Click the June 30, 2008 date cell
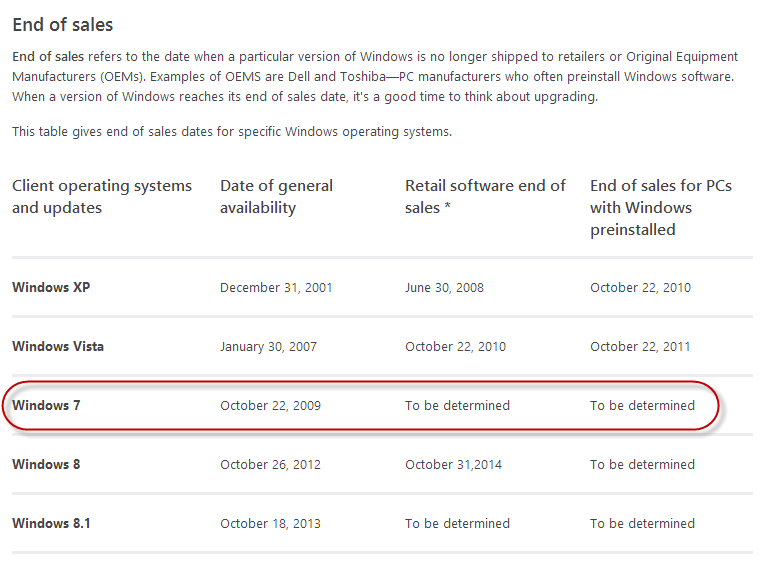This screenshot has width=772, height=574. coord(444,288)
